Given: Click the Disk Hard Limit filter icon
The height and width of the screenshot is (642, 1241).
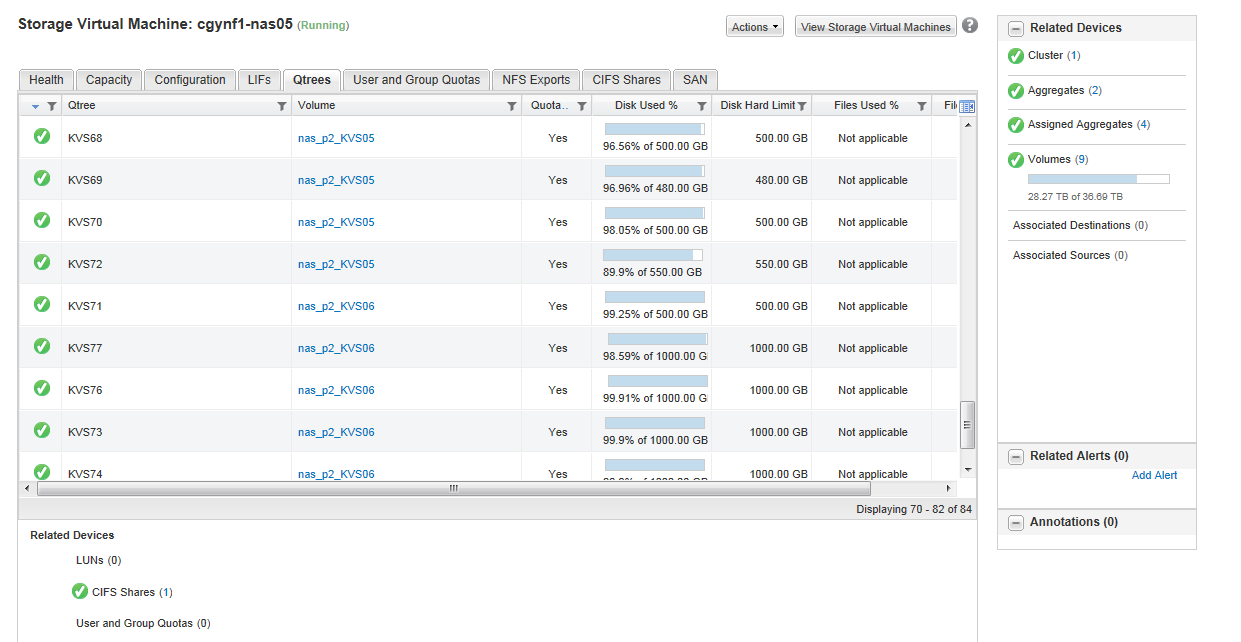Looking at the screenshot, I should pos(802,106).
